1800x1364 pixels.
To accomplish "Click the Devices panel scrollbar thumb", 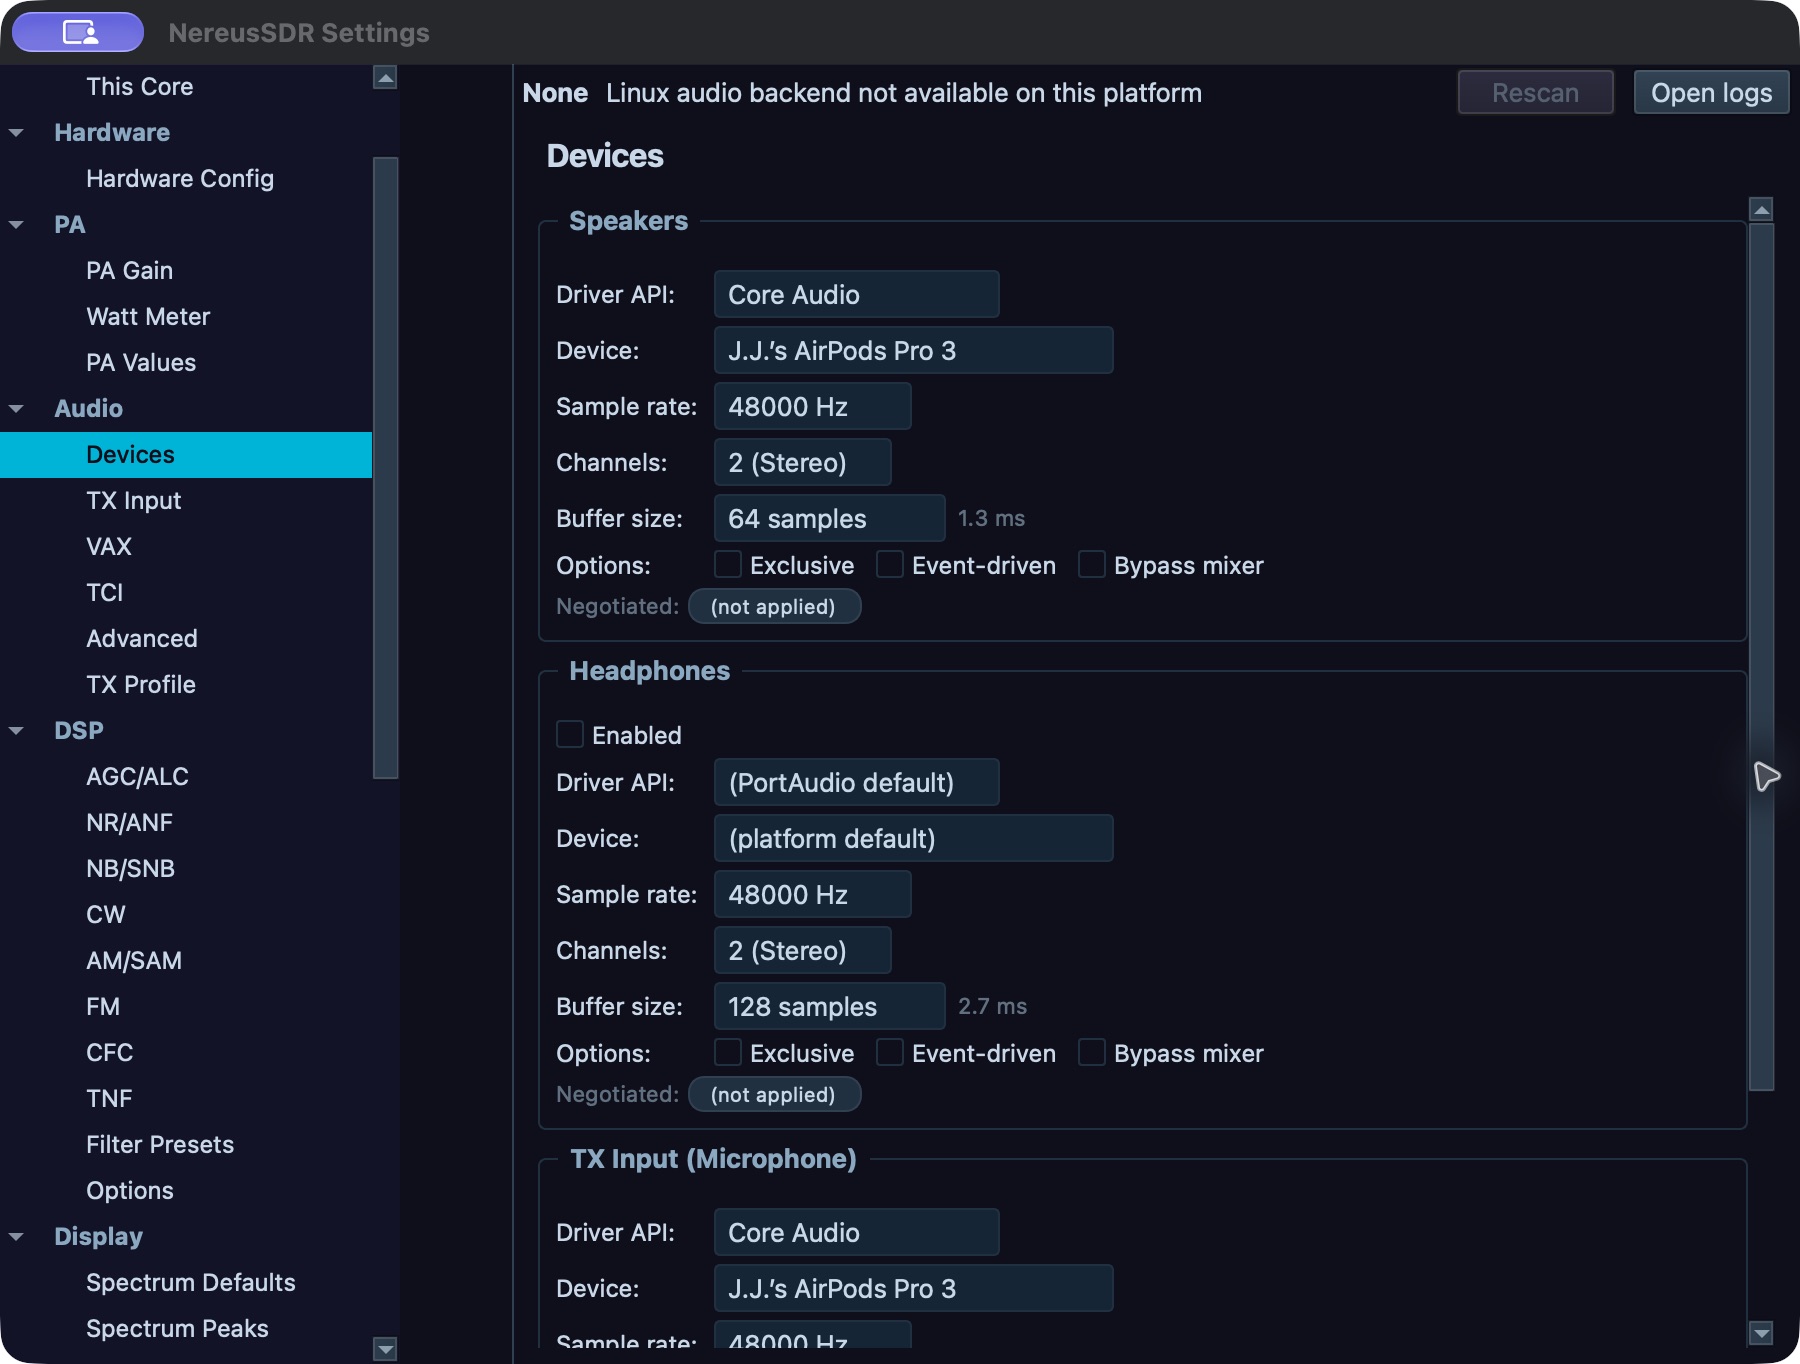I will pyautogui.click(x=1761, y=657).
